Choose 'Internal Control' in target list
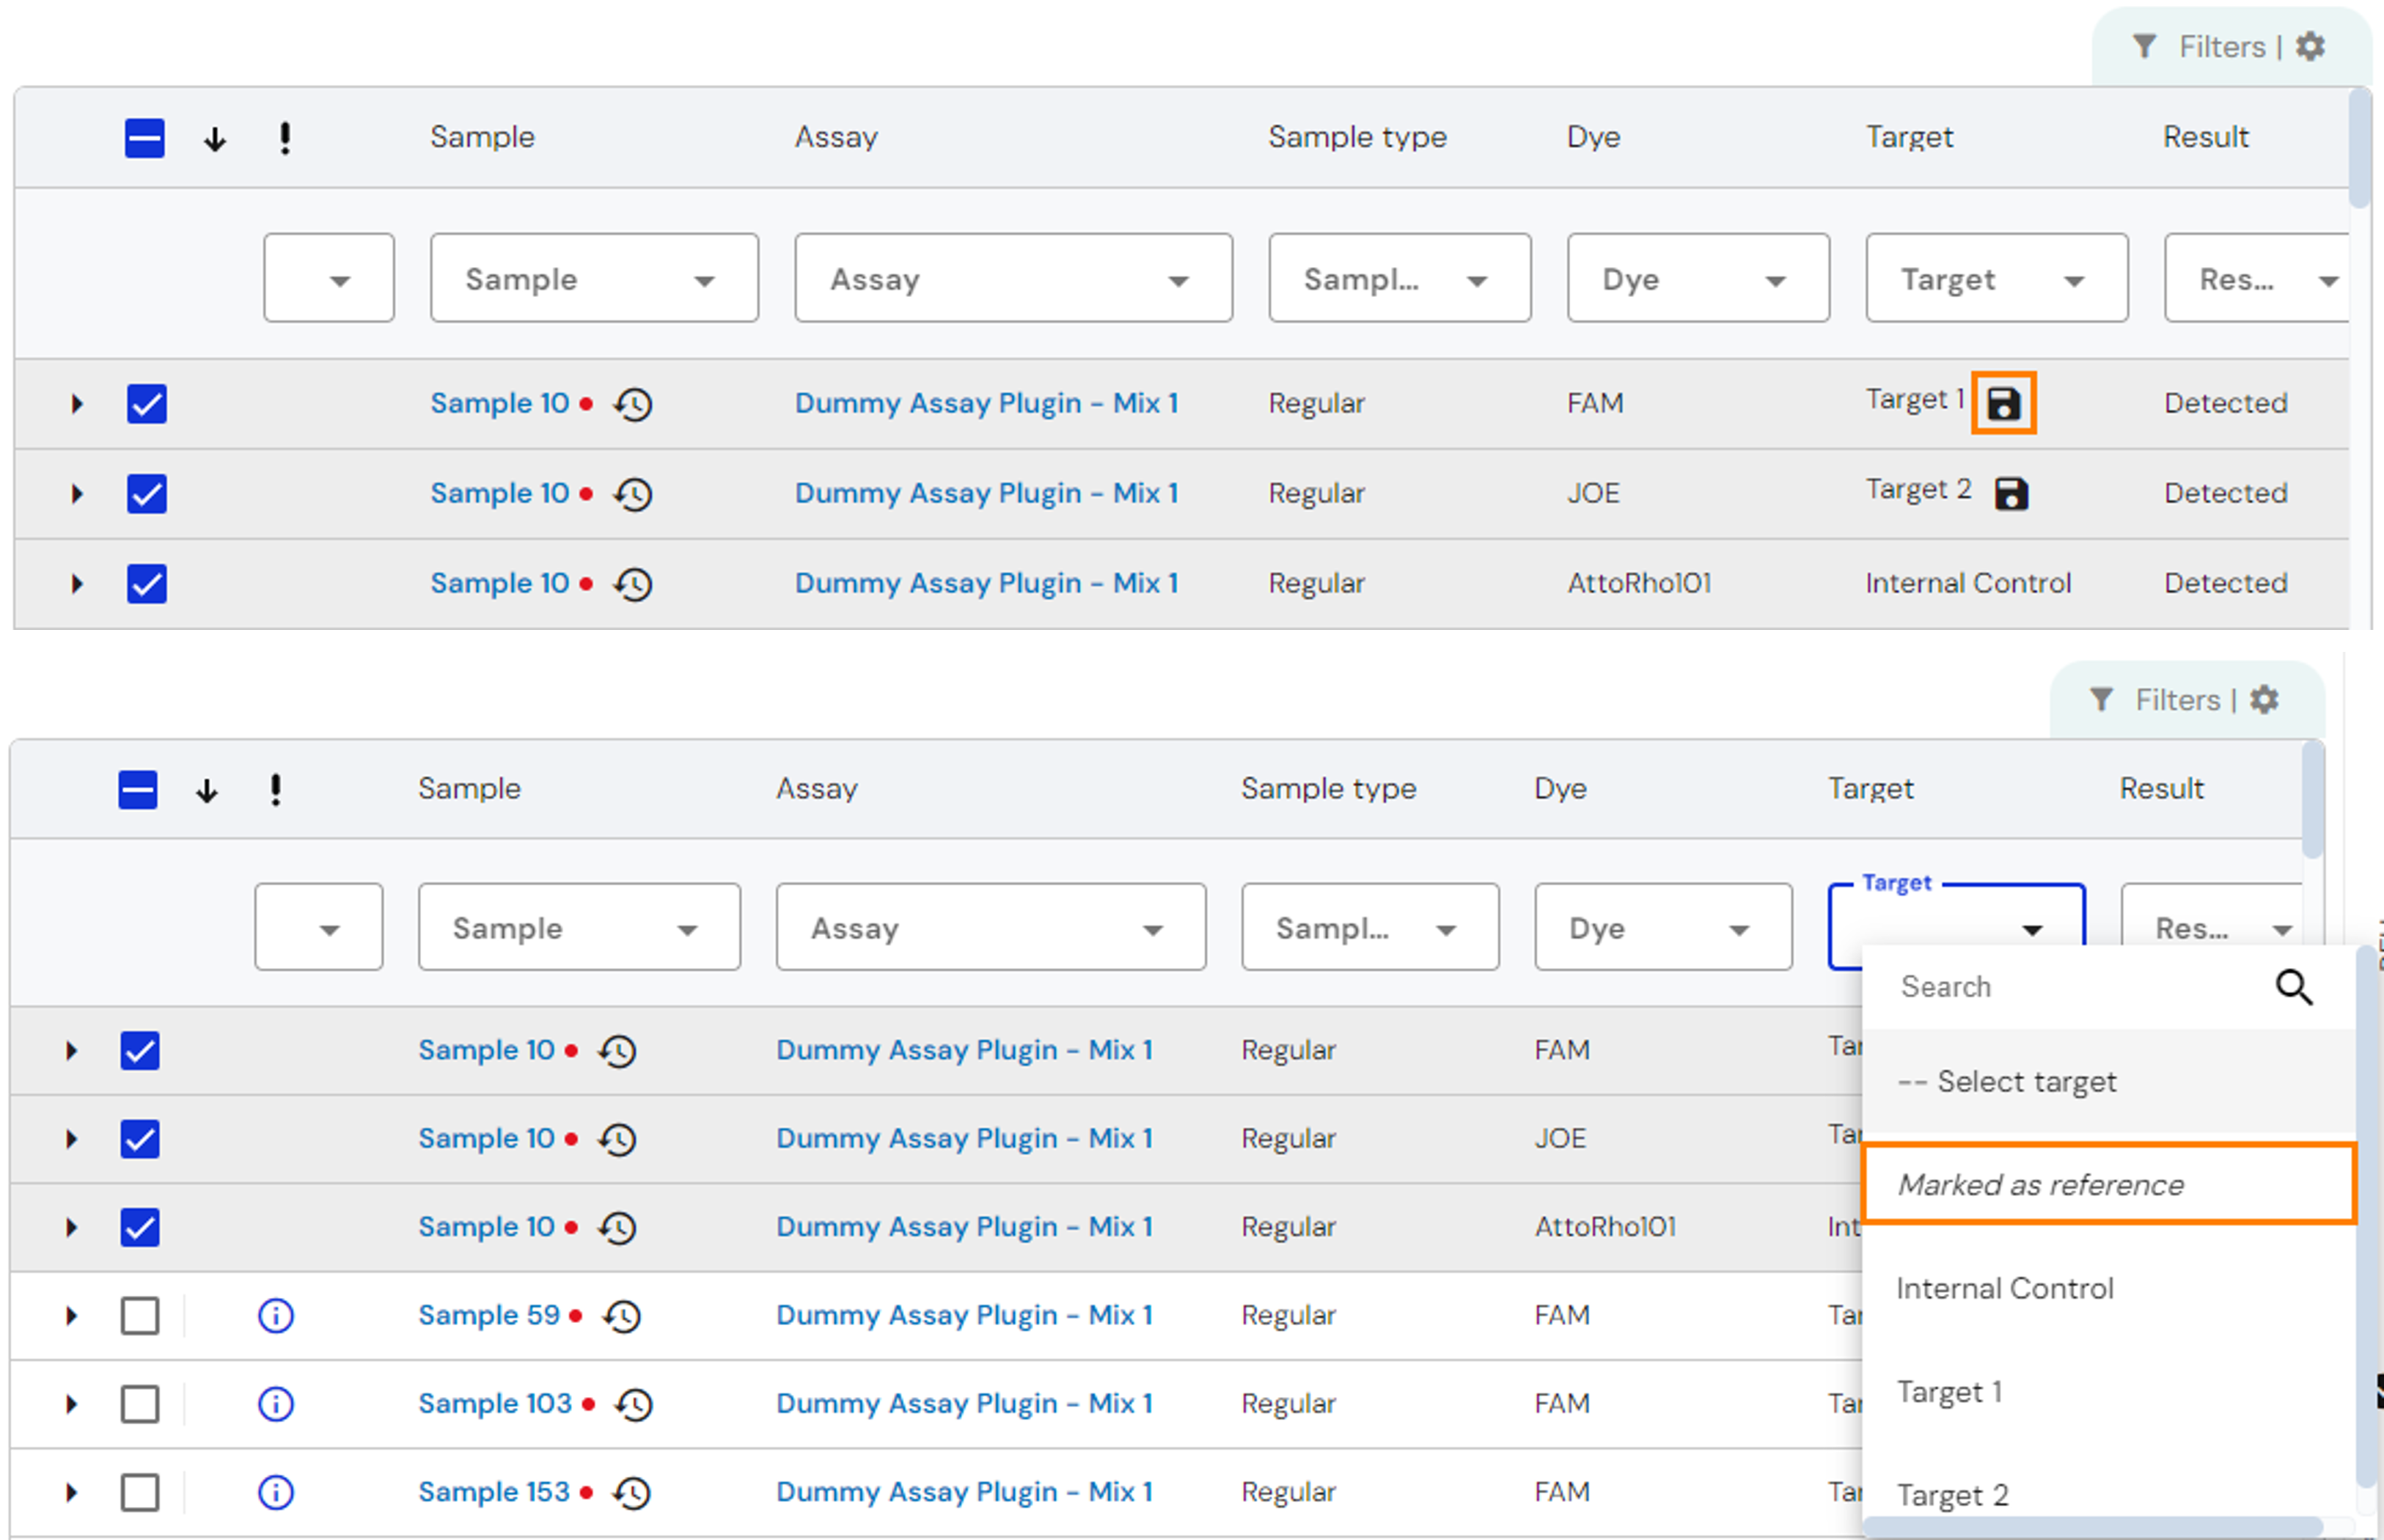Viewport: 2384px width, 1540px height. coord(2109,1288)
